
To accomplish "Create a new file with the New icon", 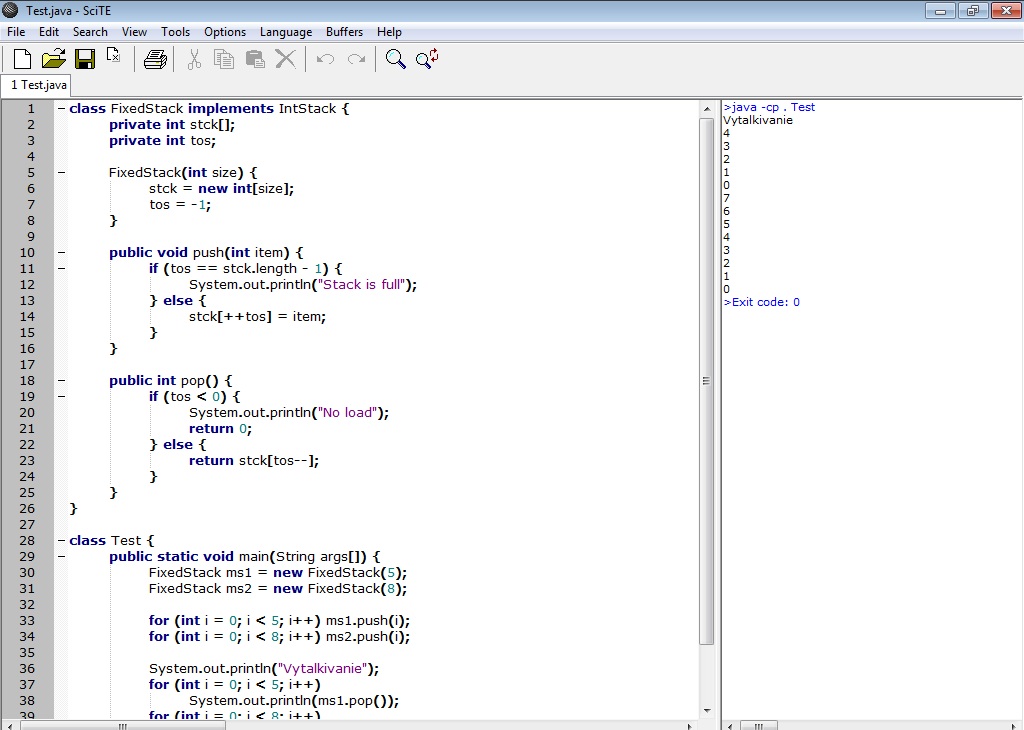I will [x=22, y=59].
